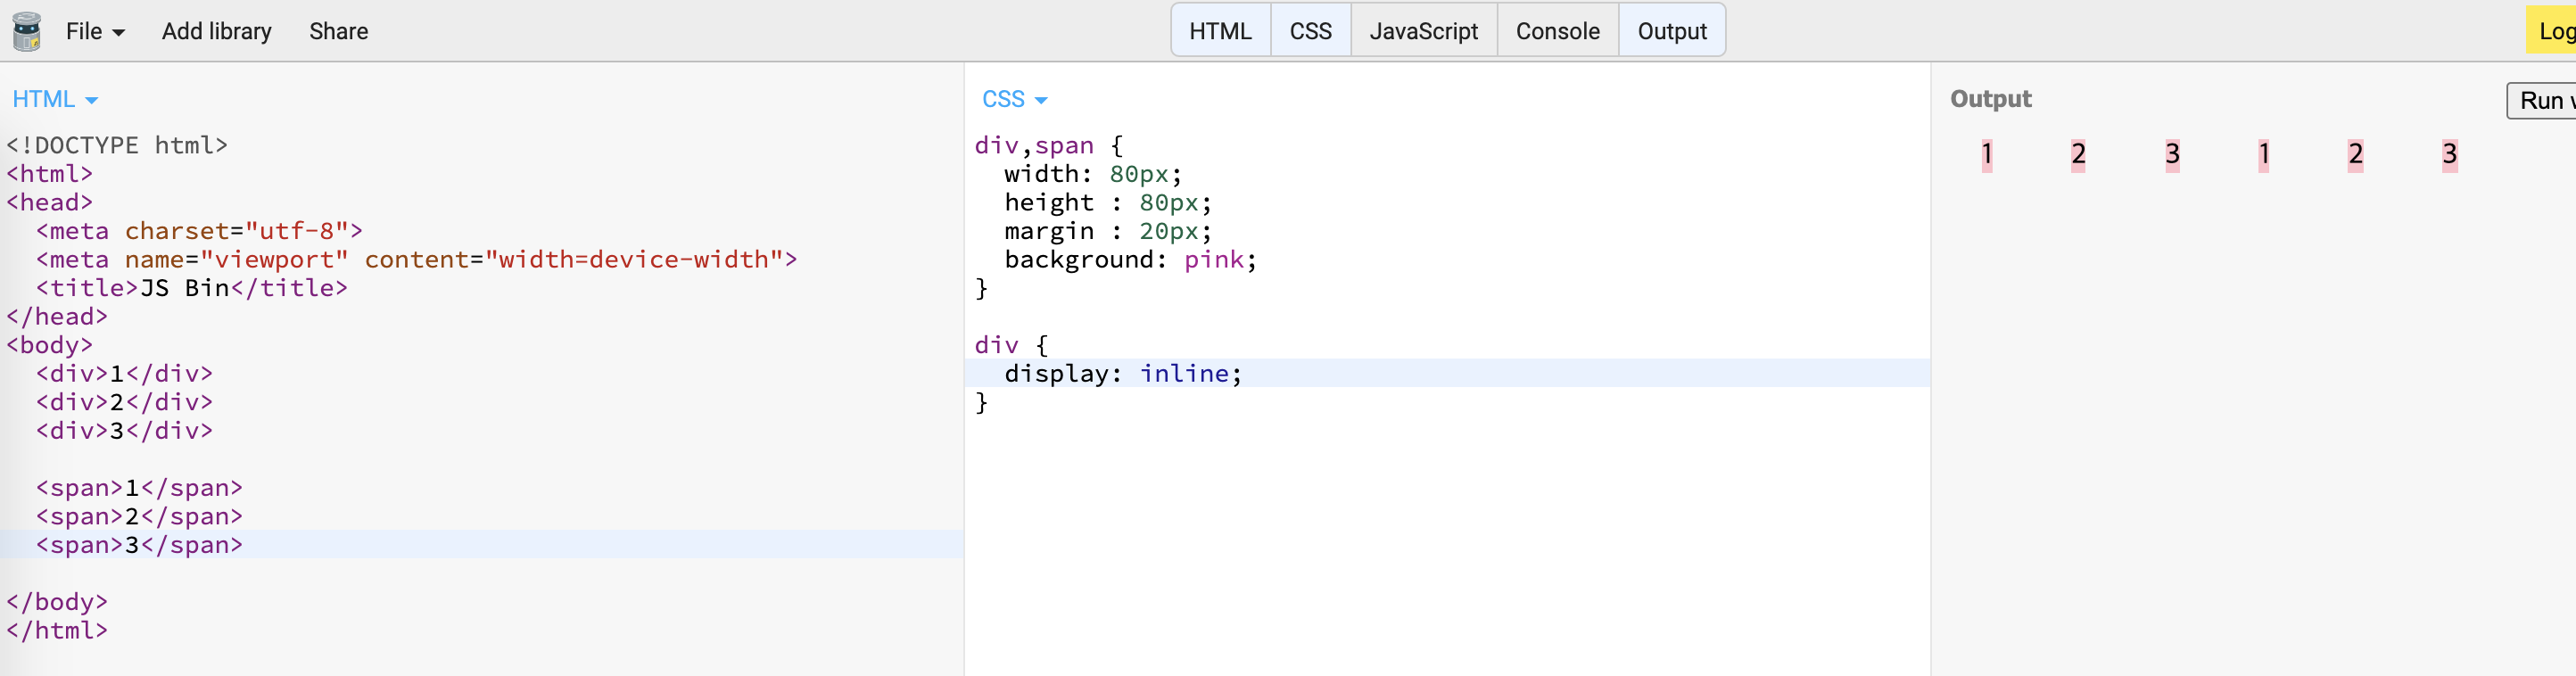Click the '<span>1</span>' line
Screen dimensions: 2576x676
[x=139, y=488]
